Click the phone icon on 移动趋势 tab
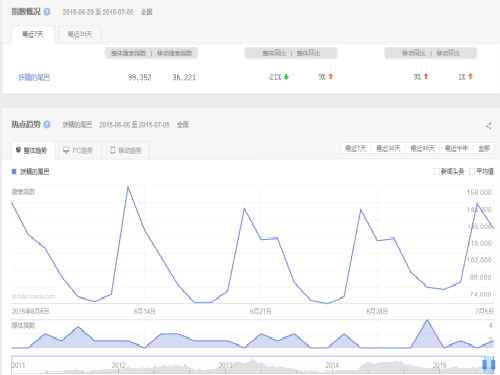This screenshot has height=375, width=500. click(x=113, y=150)
